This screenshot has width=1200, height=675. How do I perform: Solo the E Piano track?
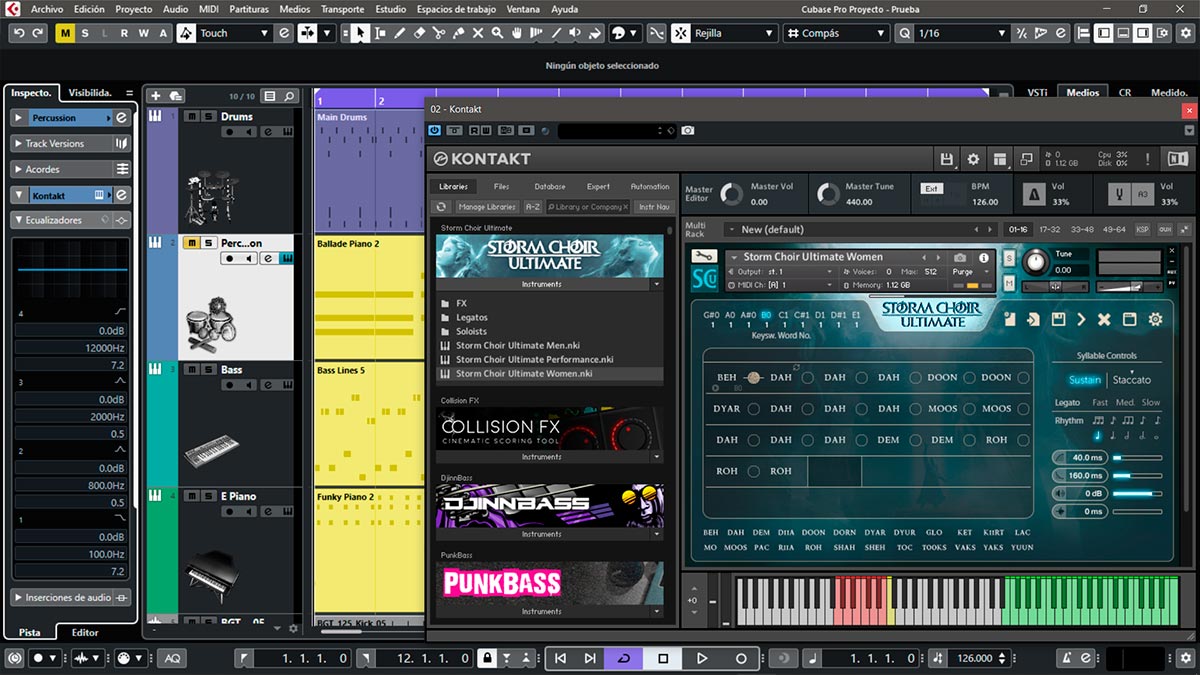[208, 496]
